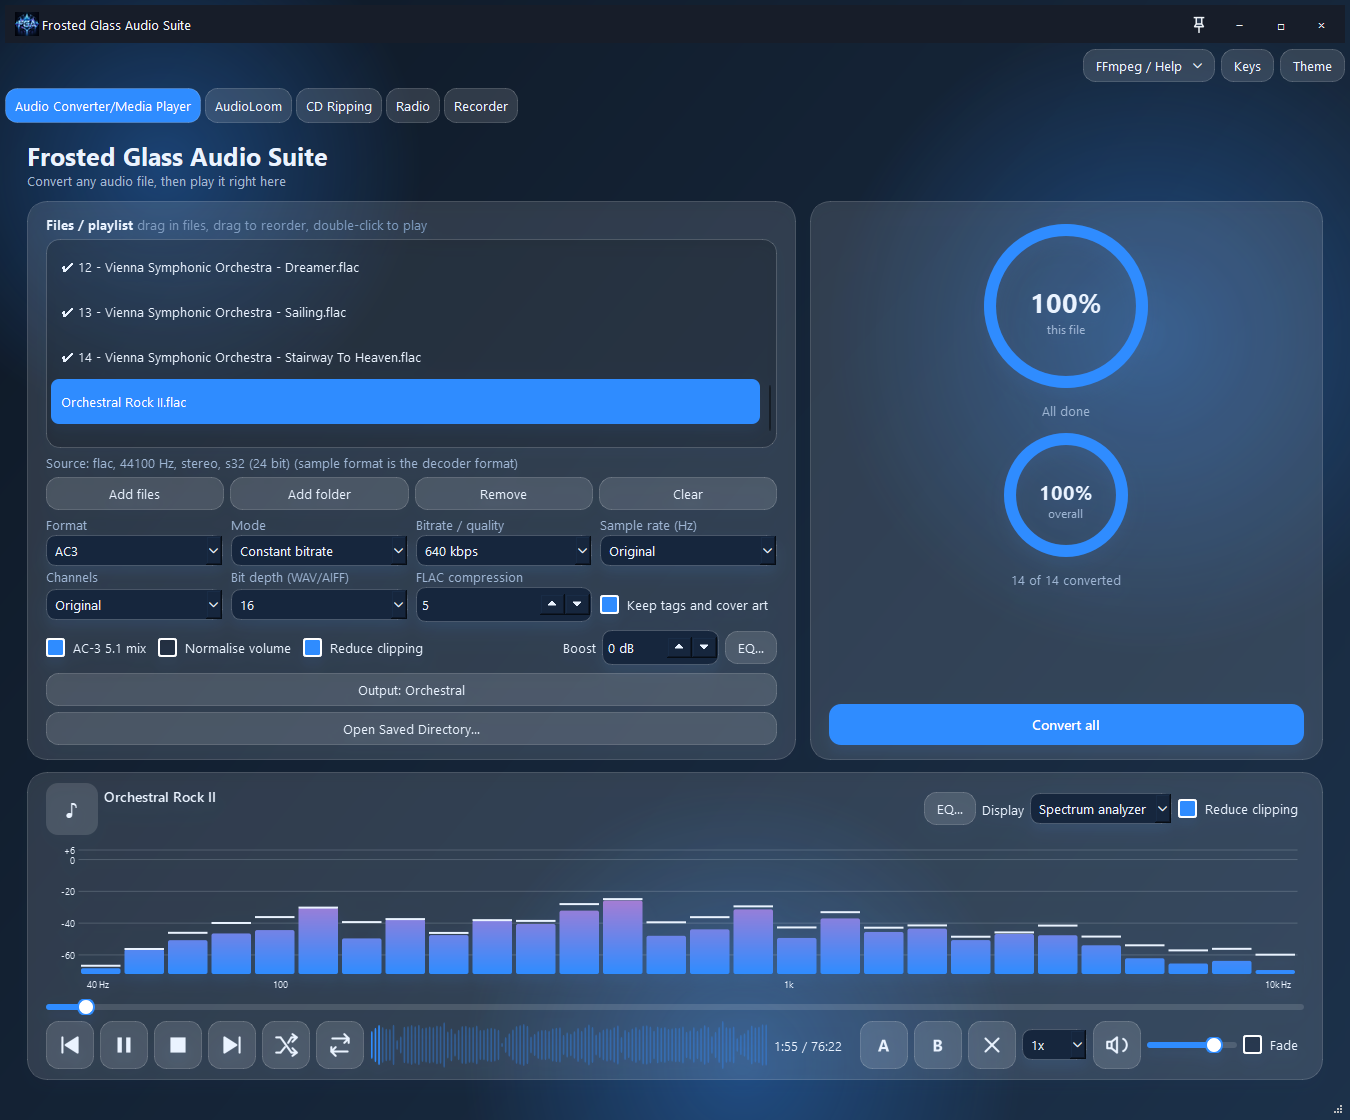Pause the current playback
This screenshot has height=1120, width=1350.
pyautogui.click(x=124, y=1045)
